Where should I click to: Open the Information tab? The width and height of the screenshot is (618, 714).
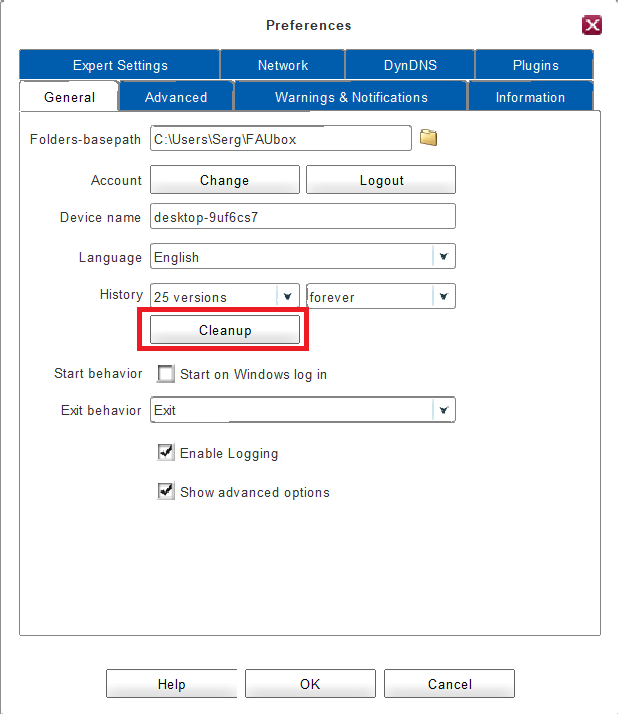[x=531, y=97]
